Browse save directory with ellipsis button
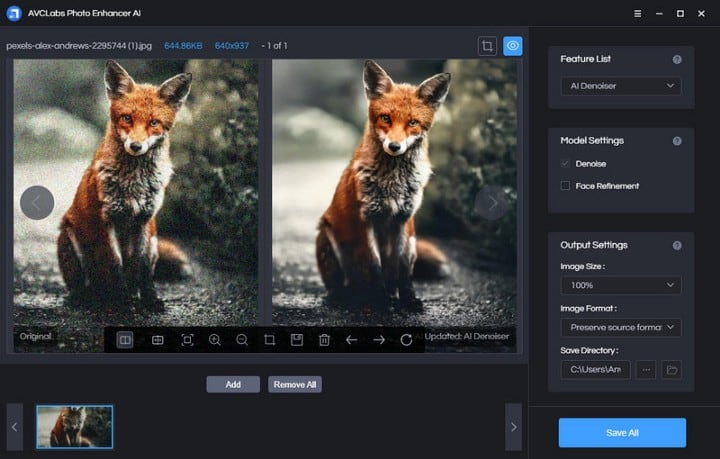This screenshot has width=720, height=459. 646,370
